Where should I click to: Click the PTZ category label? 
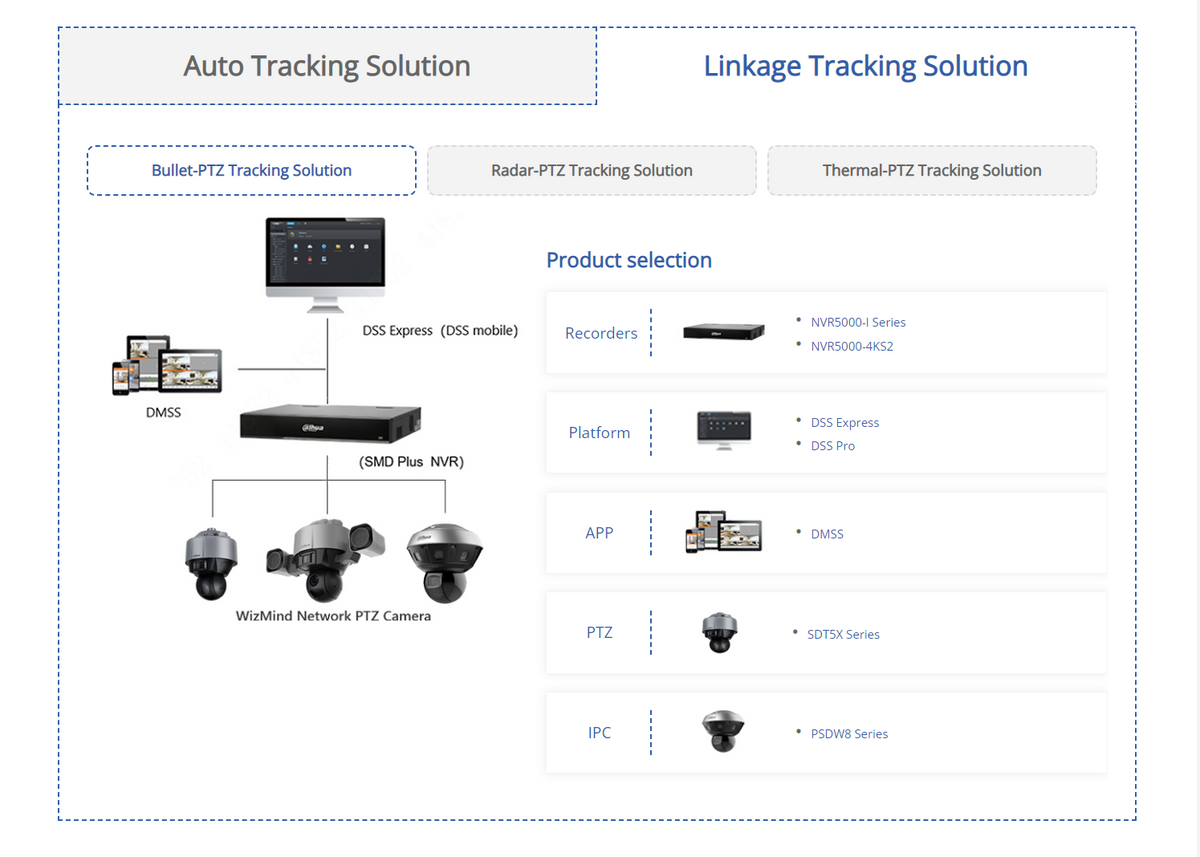(x=599, y=633)
